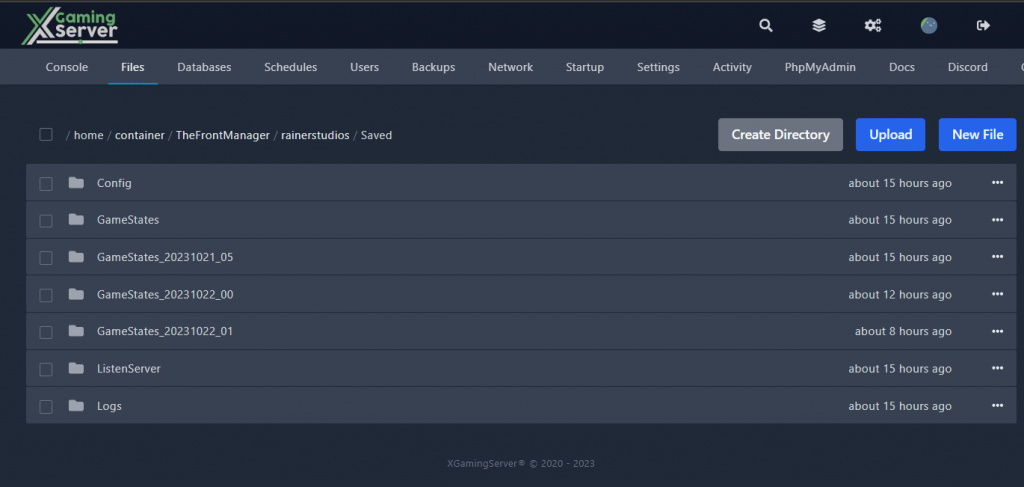Image resolution: width=1024 pixels, height=487 pixels.
Task: Open options menu for Config row
Action: [997, 183]
